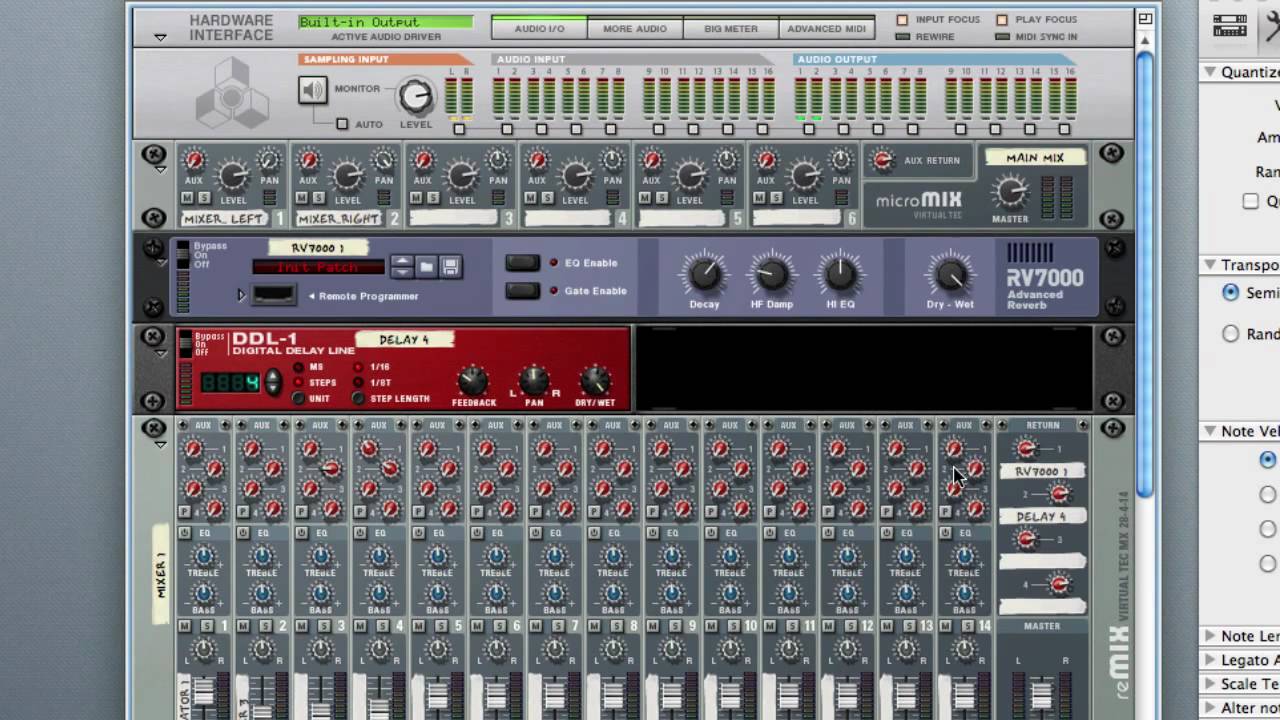Image resolution: width=1280 pixels, height=720 pixels.
Task: Open the Advanced MIDI tab
Action: point(827,28)
